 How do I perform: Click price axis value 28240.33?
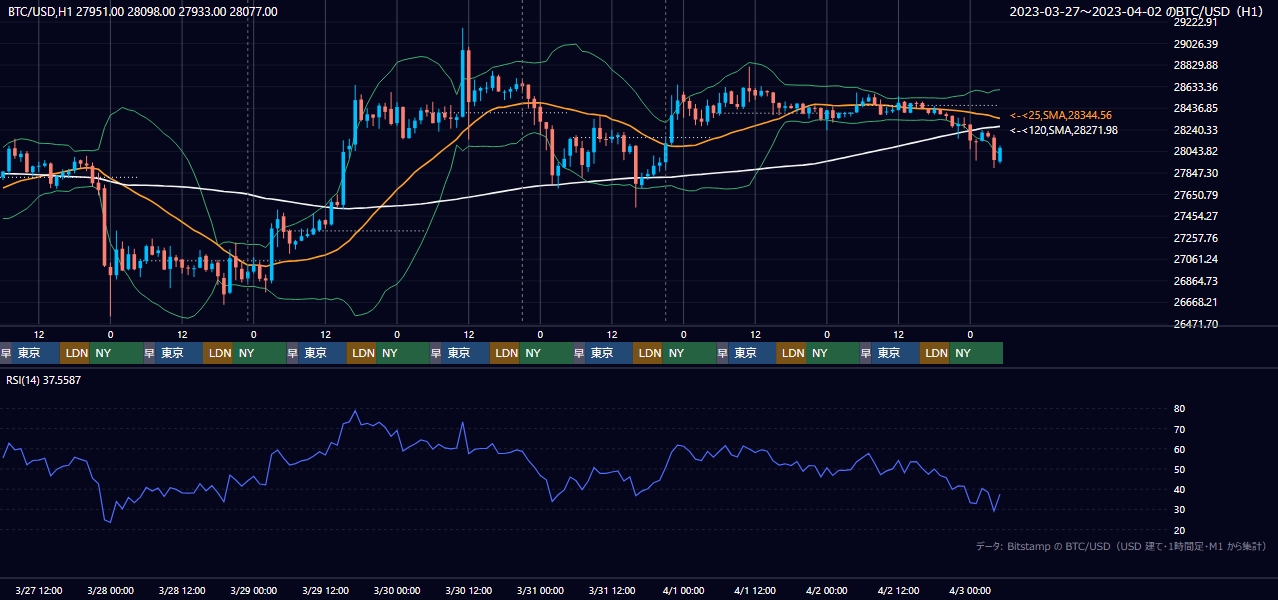(1195, 130)
